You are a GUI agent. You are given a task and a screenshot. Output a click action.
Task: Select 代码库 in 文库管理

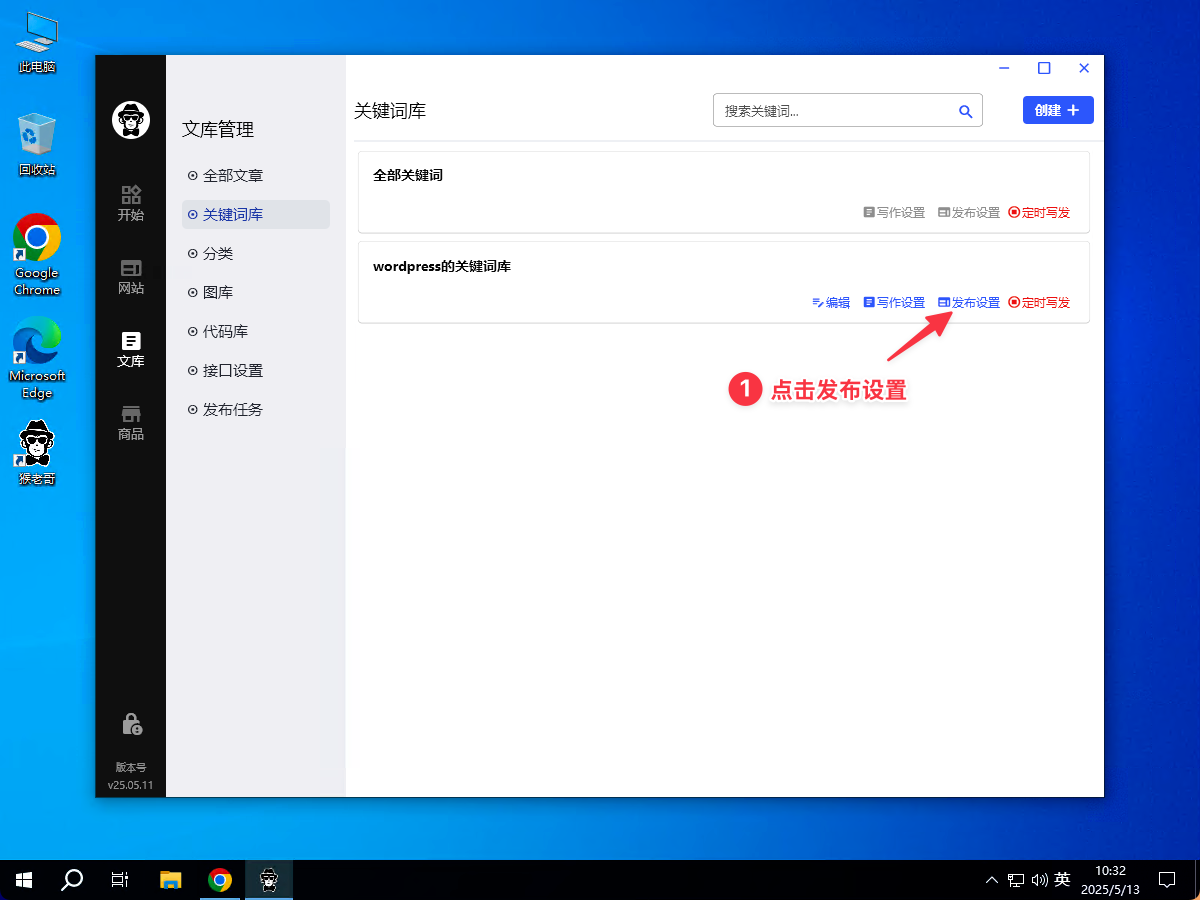pos(255,331)
